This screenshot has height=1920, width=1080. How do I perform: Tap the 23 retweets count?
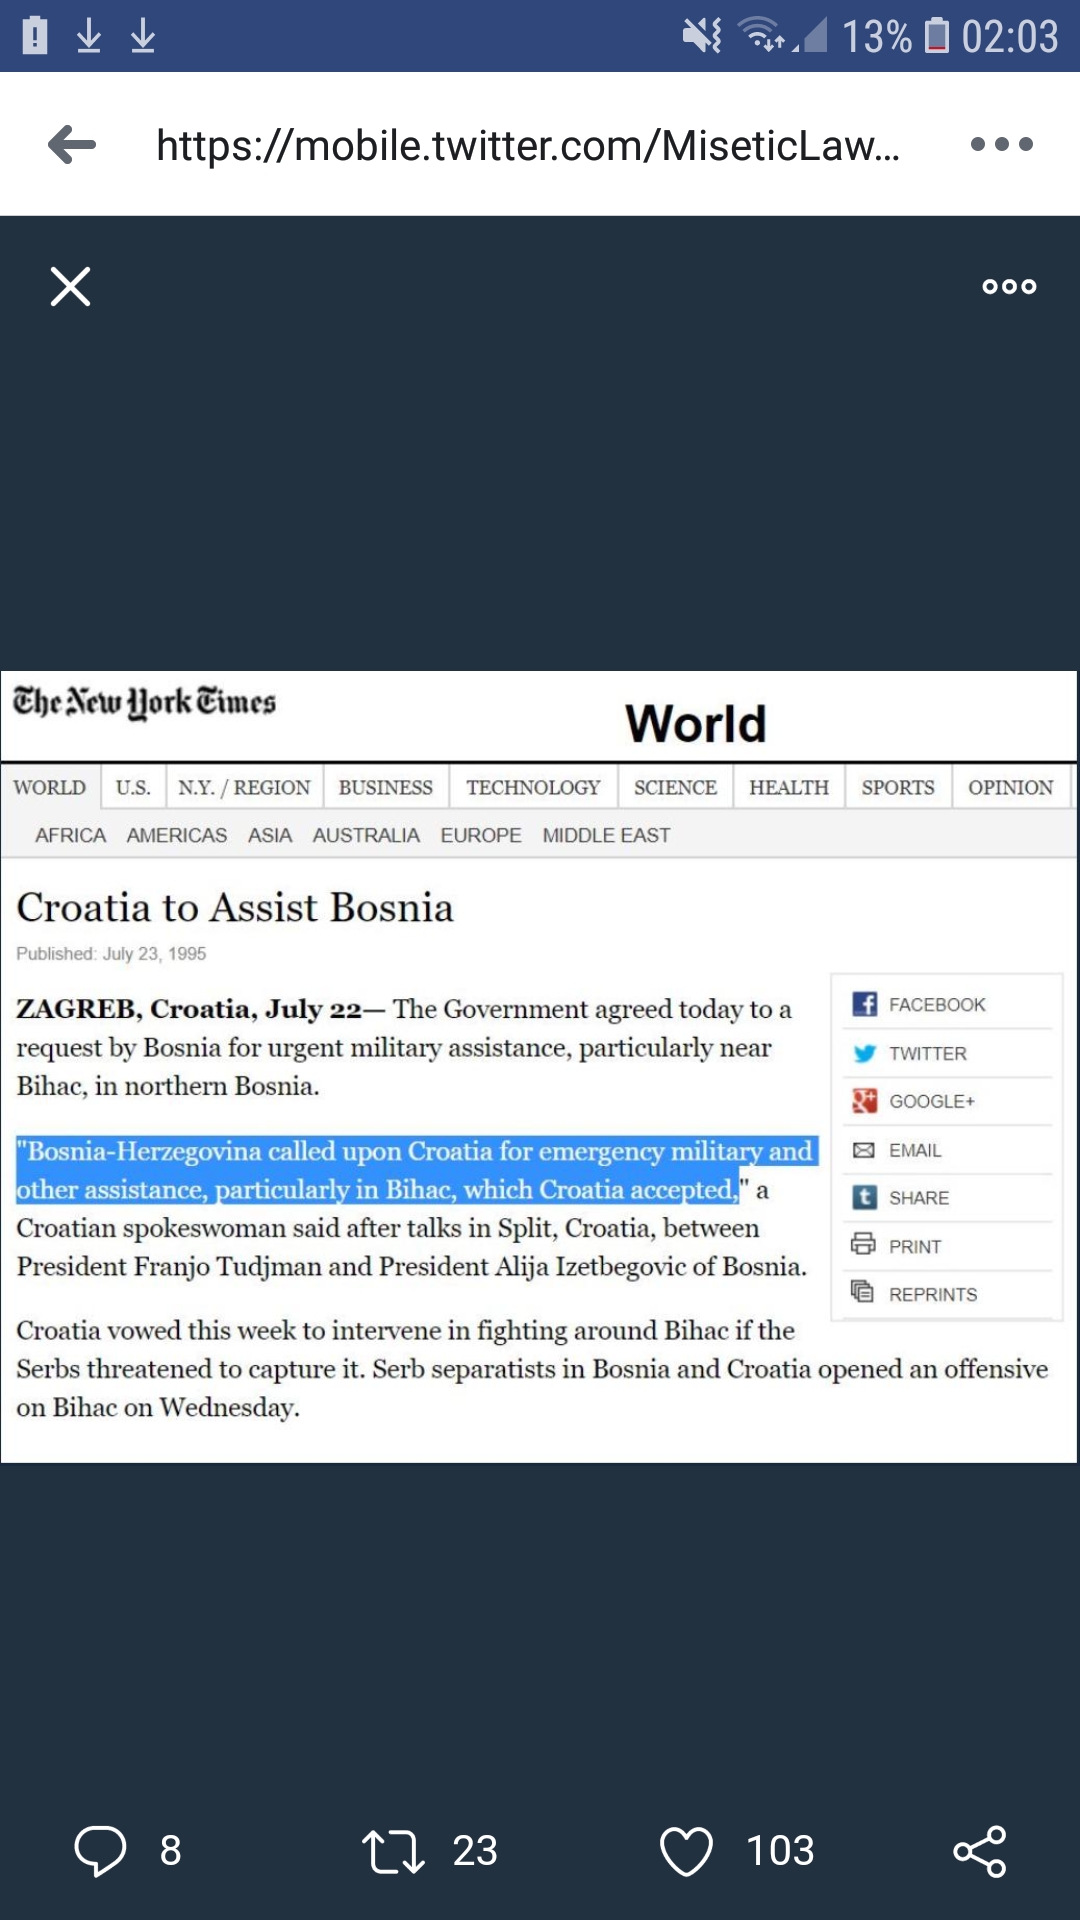[x=475, y=1851]
